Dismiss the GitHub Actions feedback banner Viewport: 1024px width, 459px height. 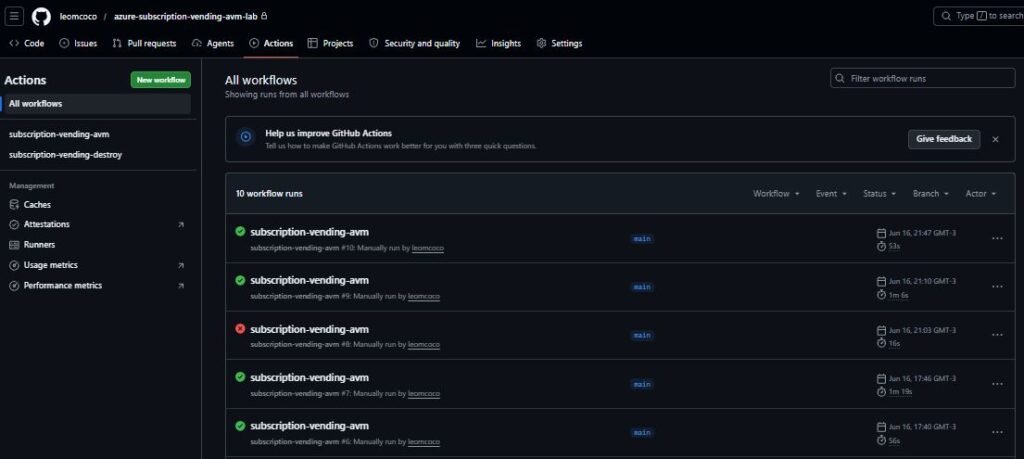[995, 139]
